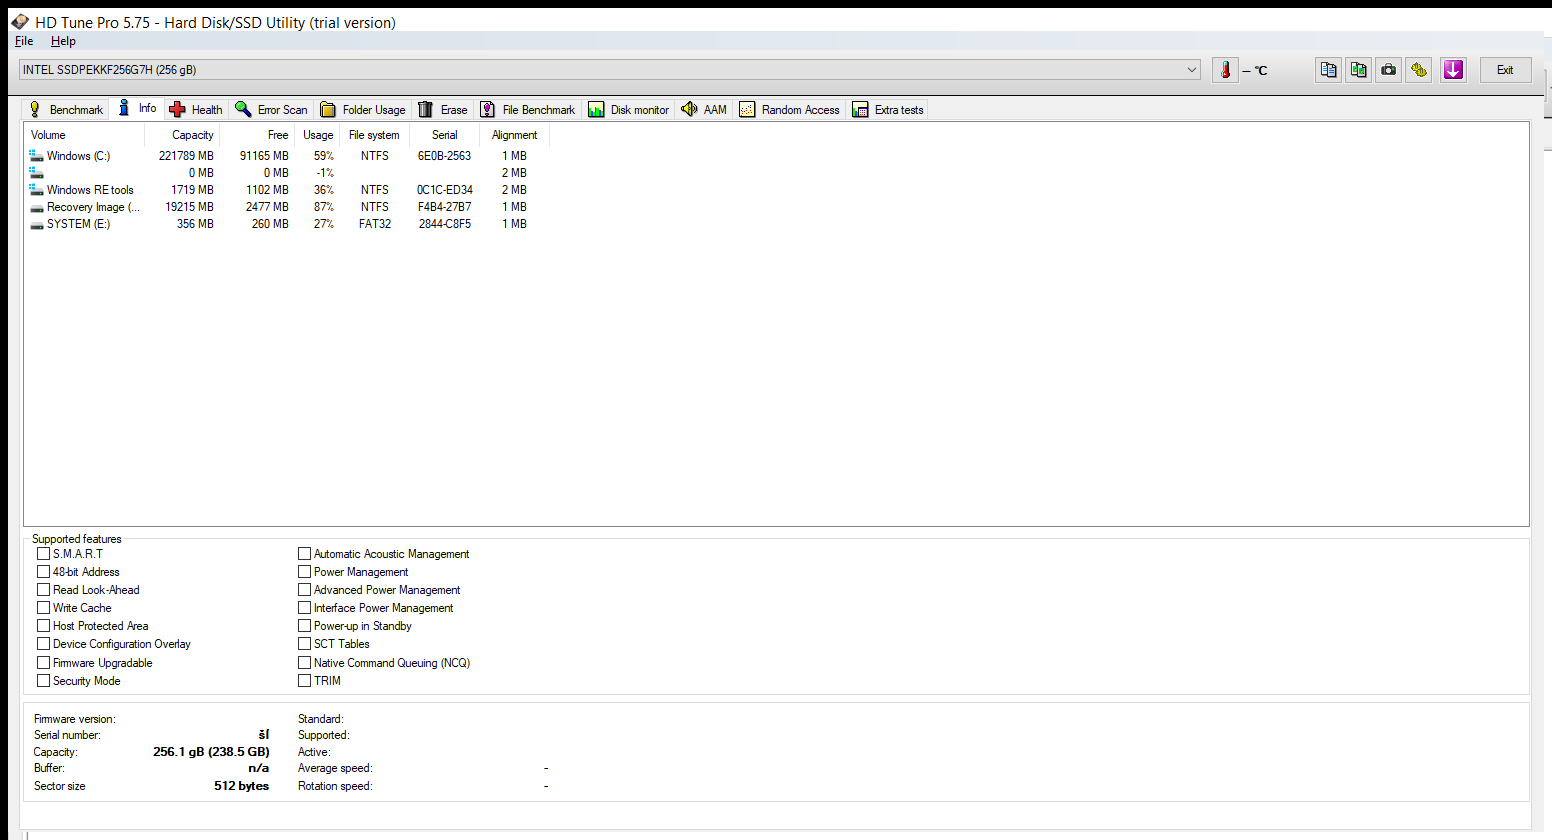Select the AAM tab

click(704, 110)
